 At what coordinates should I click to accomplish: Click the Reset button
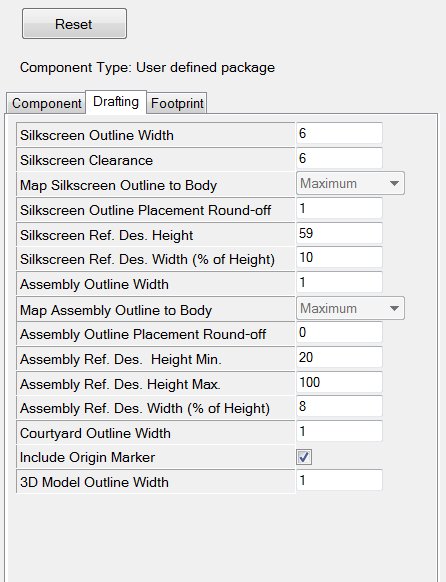(x=74, y=24)
